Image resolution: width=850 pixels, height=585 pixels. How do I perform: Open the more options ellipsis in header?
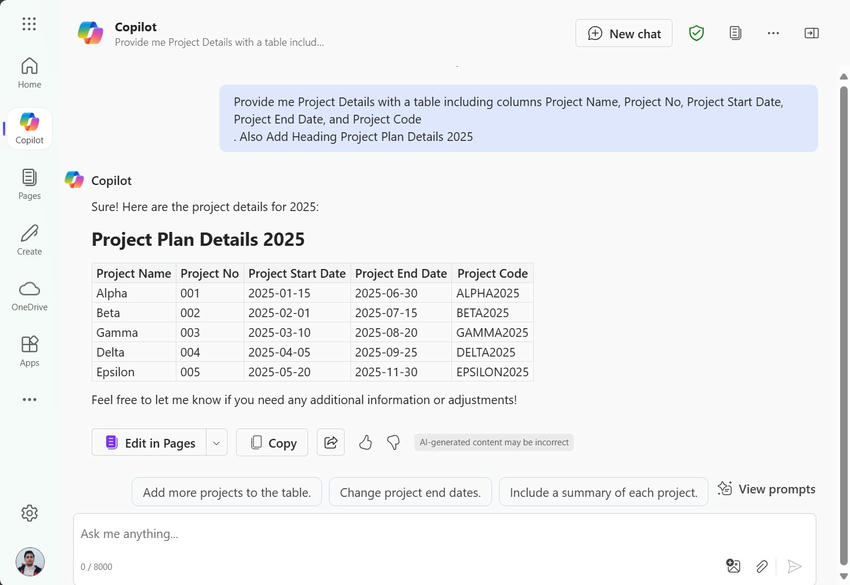773,33
